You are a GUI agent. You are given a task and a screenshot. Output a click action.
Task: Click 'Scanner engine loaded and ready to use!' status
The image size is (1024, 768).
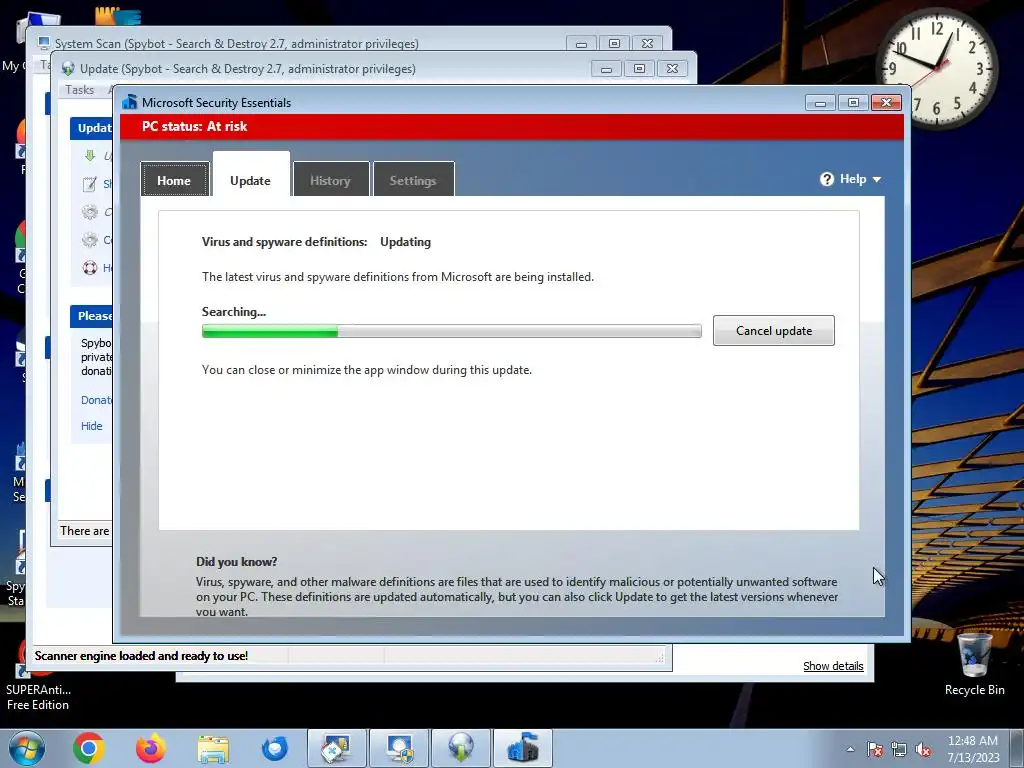pyautogui.click(x=141, y=656)
